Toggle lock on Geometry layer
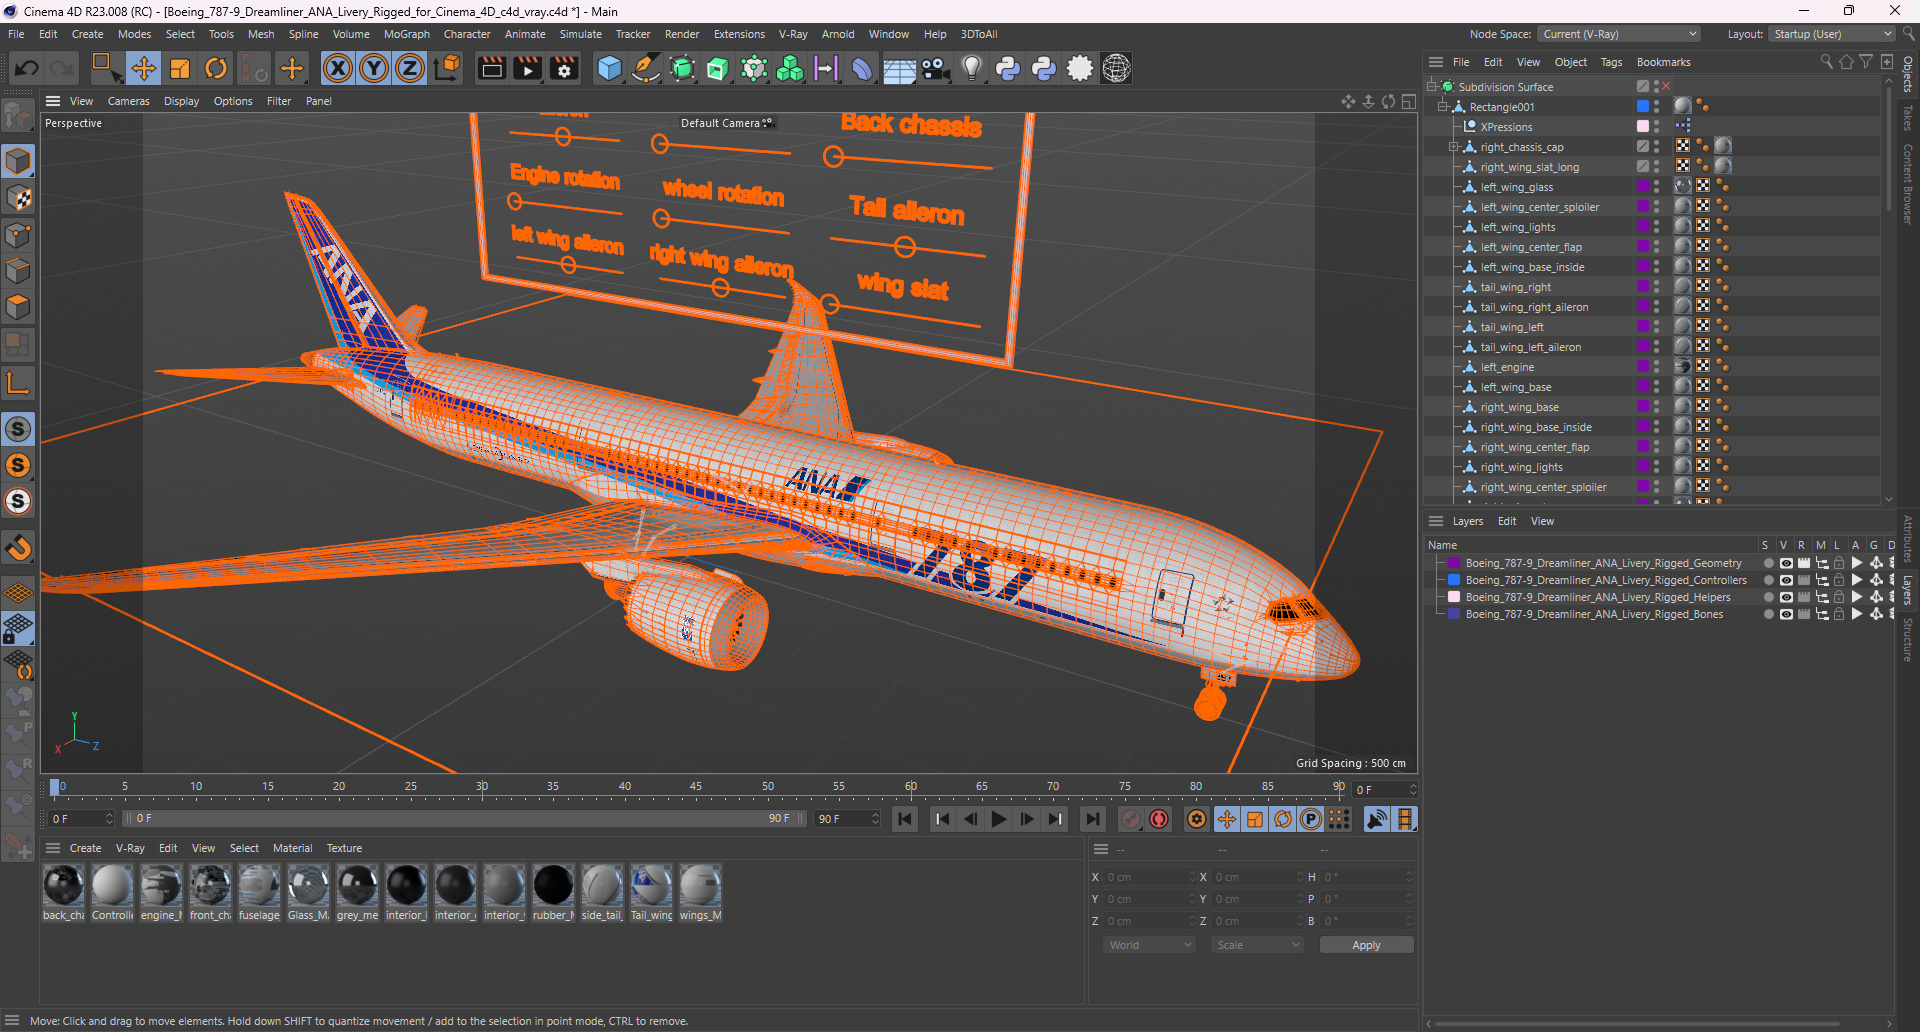Image resolution: width=1920 pixels, height=1032 pixels. click(1839, 563)
